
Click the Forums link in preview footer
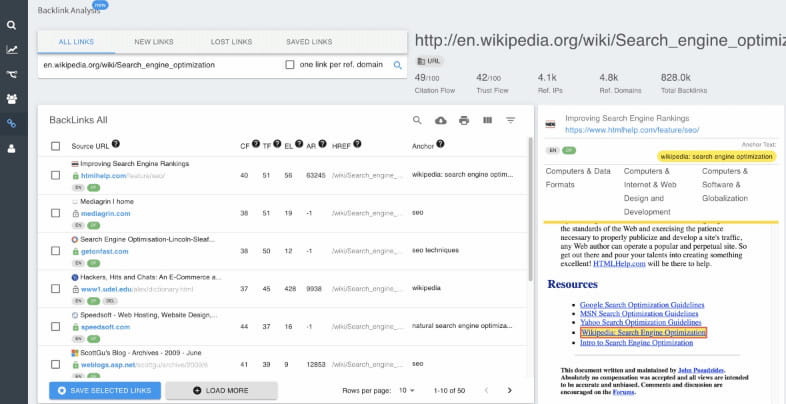[624, 392]
